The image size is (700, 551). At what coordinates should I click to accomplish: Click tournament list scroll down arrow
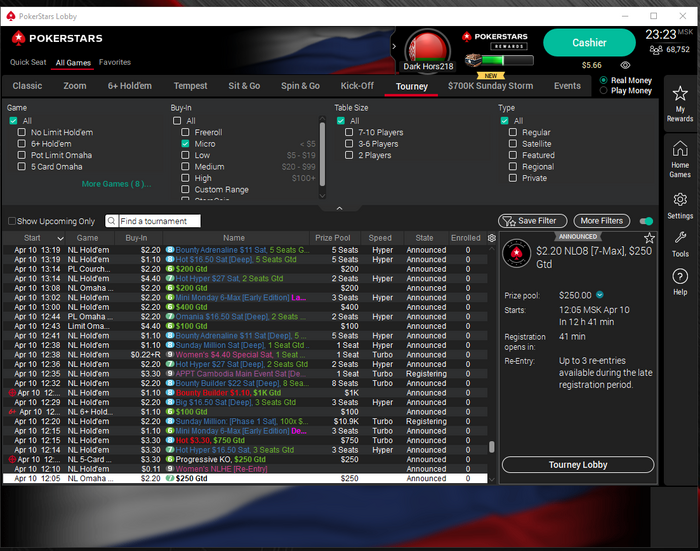click(492, 479)
